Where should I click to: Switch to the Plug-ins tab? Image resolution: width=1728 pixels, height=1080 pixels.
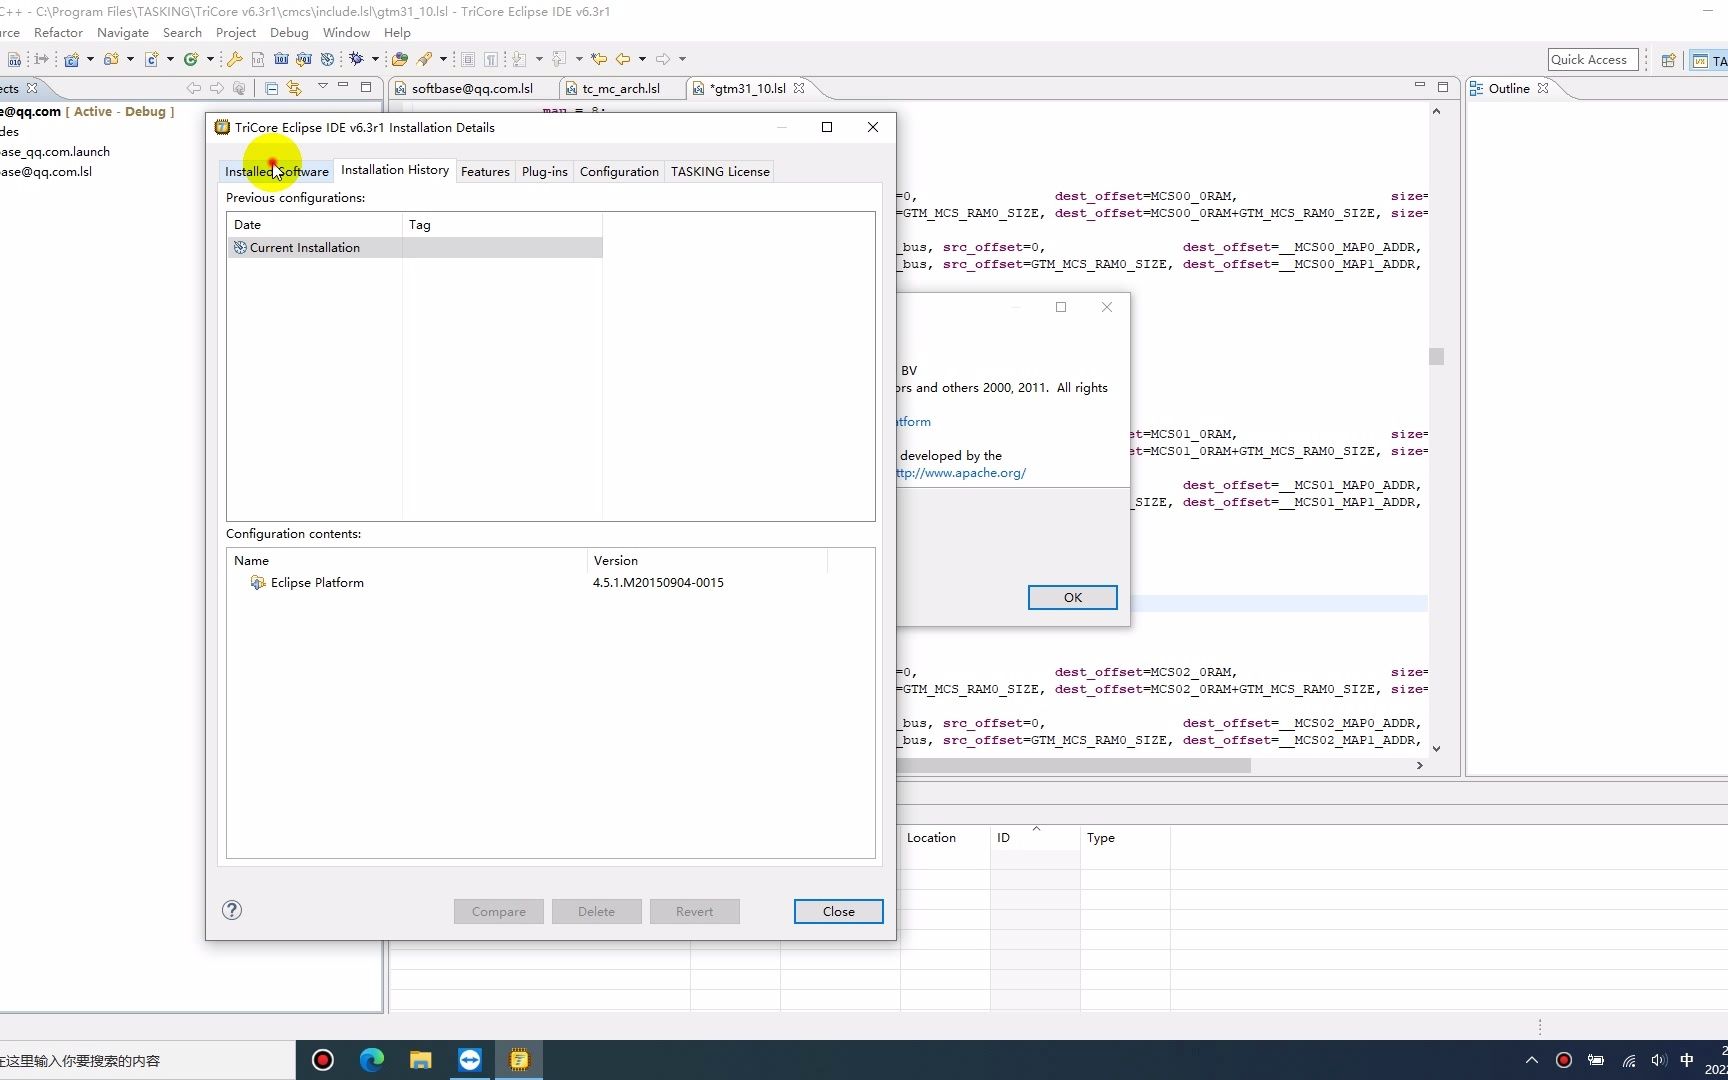pyautogui.click(x=544, y=171)
